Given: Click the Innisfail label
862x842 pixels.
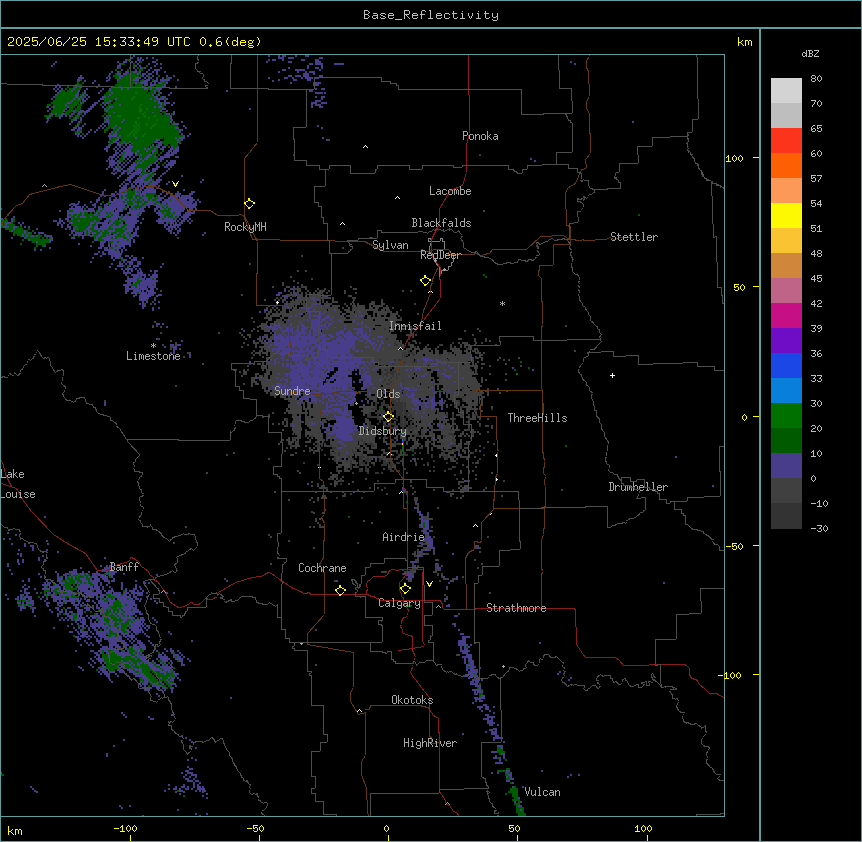Looking at the screenshot, I should click(x=415, y=326).
